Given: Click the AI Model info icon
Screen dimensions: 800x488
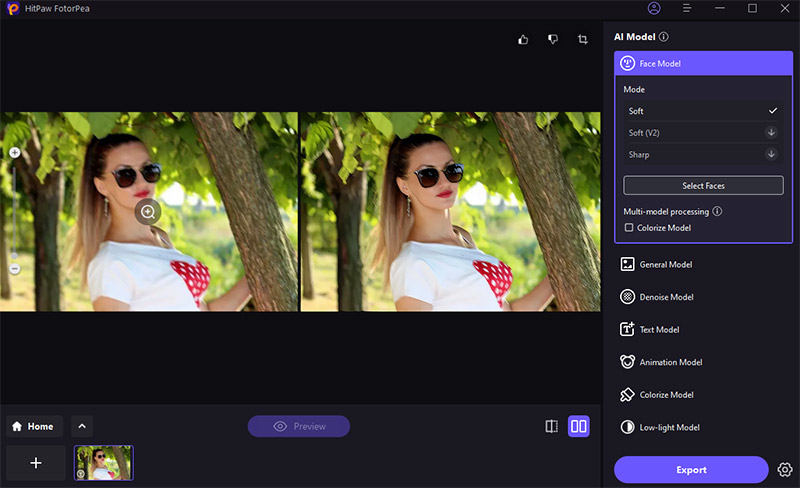Looking at the screenshot, I should pyautogui.click(x=664, y=37).
